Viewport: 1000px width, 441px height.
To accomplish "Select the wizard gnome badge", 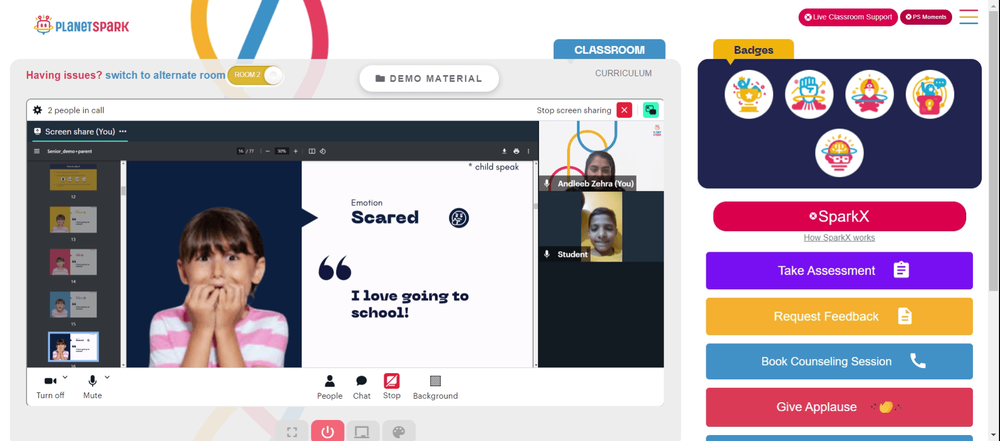I will coord(869,94).
